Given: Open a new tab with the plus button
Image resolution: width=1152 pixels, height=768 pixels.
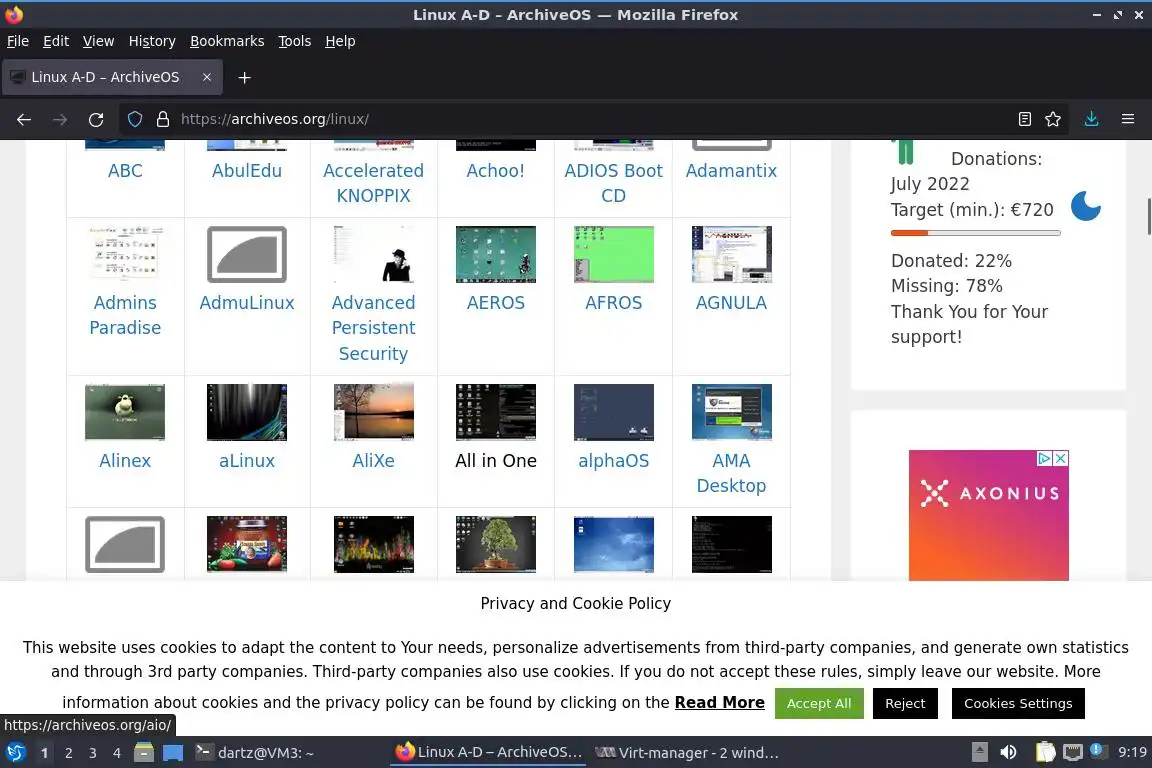Looking at the screenshot, I should tap(245, 77).
